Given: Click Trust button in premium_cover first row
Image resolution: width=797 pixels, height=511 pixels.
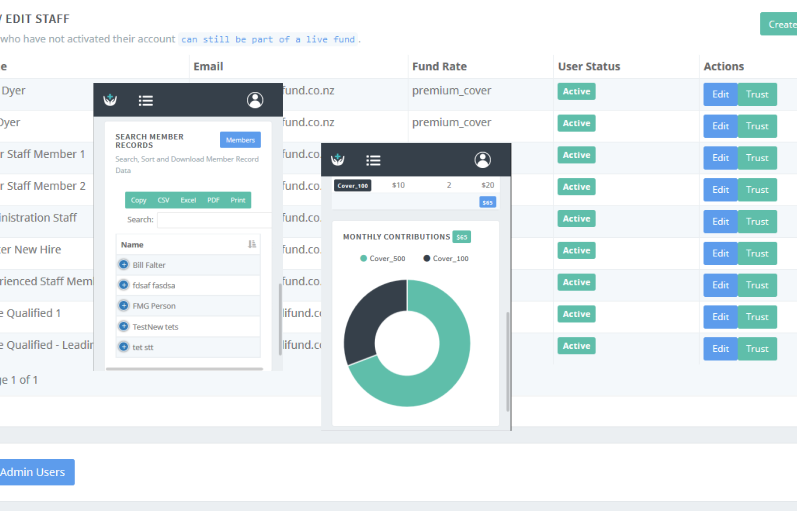Looking at the screenshot, I should (757, 96).
